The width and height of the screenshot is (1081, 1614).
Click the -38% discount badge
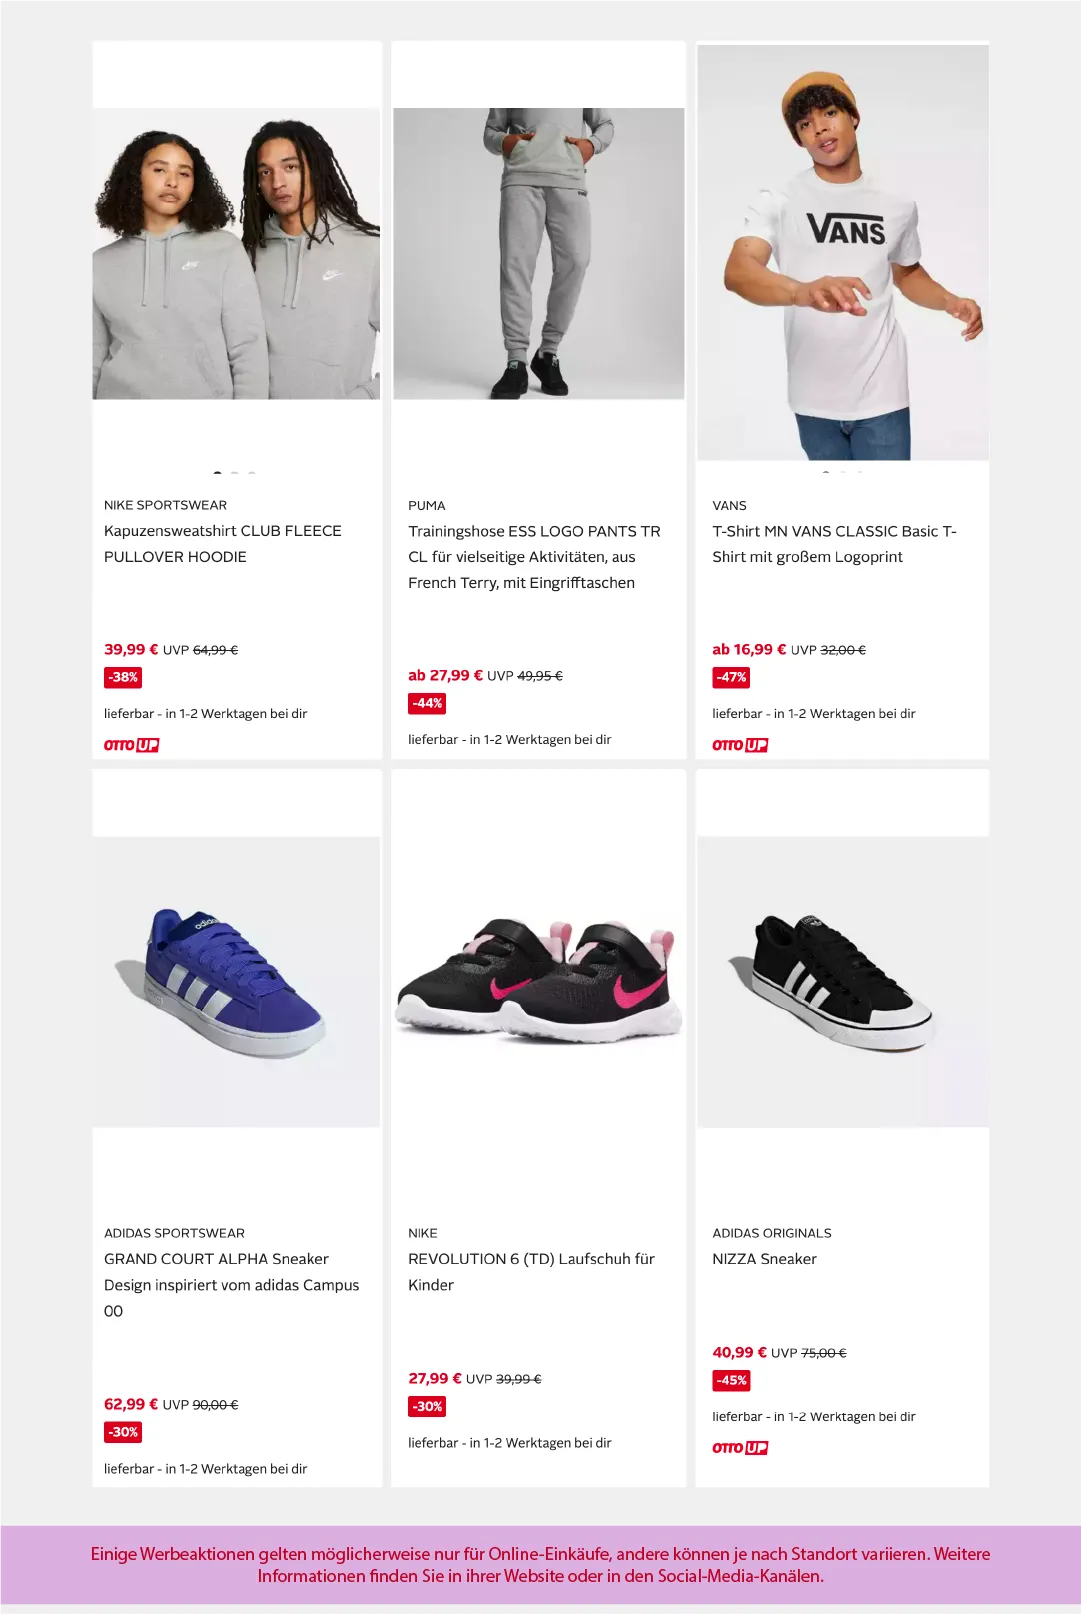[x=123, y=677]
